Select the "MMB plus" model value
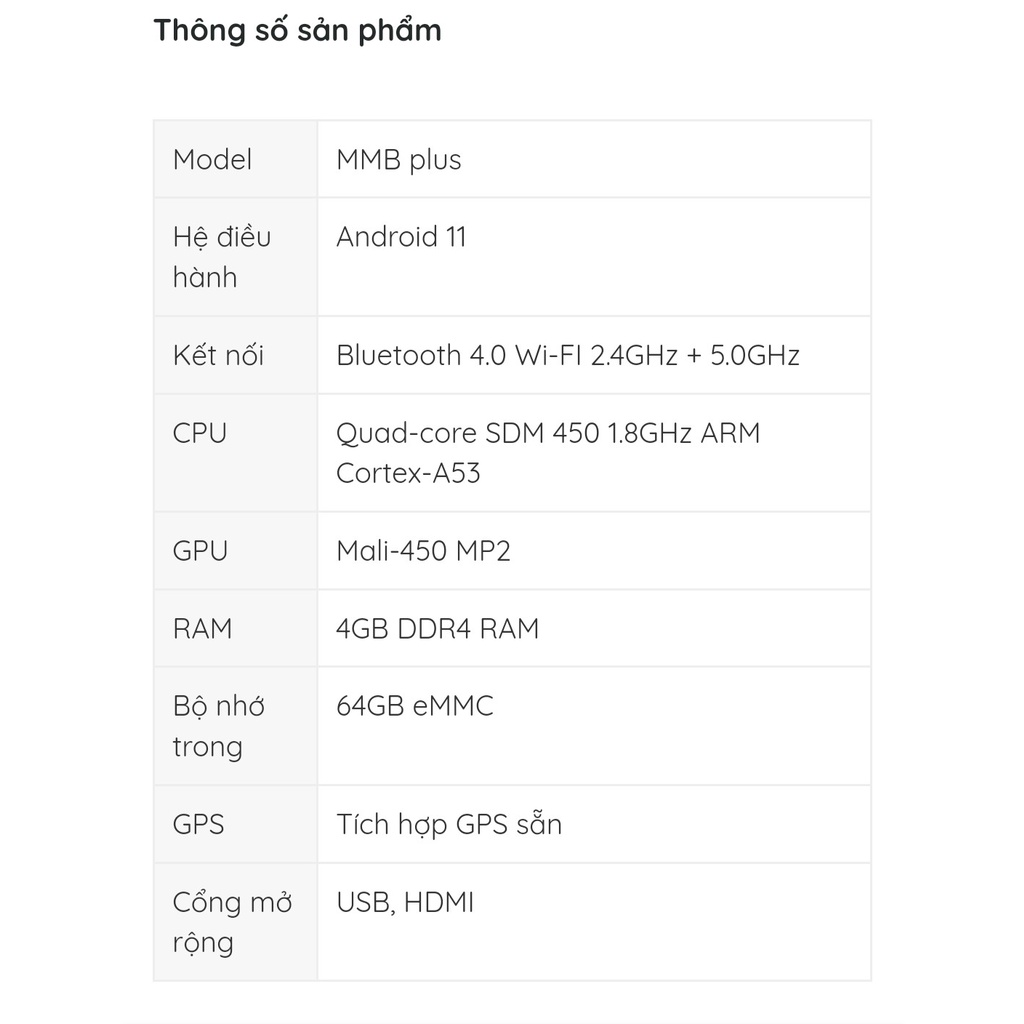This screenshot has width=1024, height=1024. tap(399, 160)
